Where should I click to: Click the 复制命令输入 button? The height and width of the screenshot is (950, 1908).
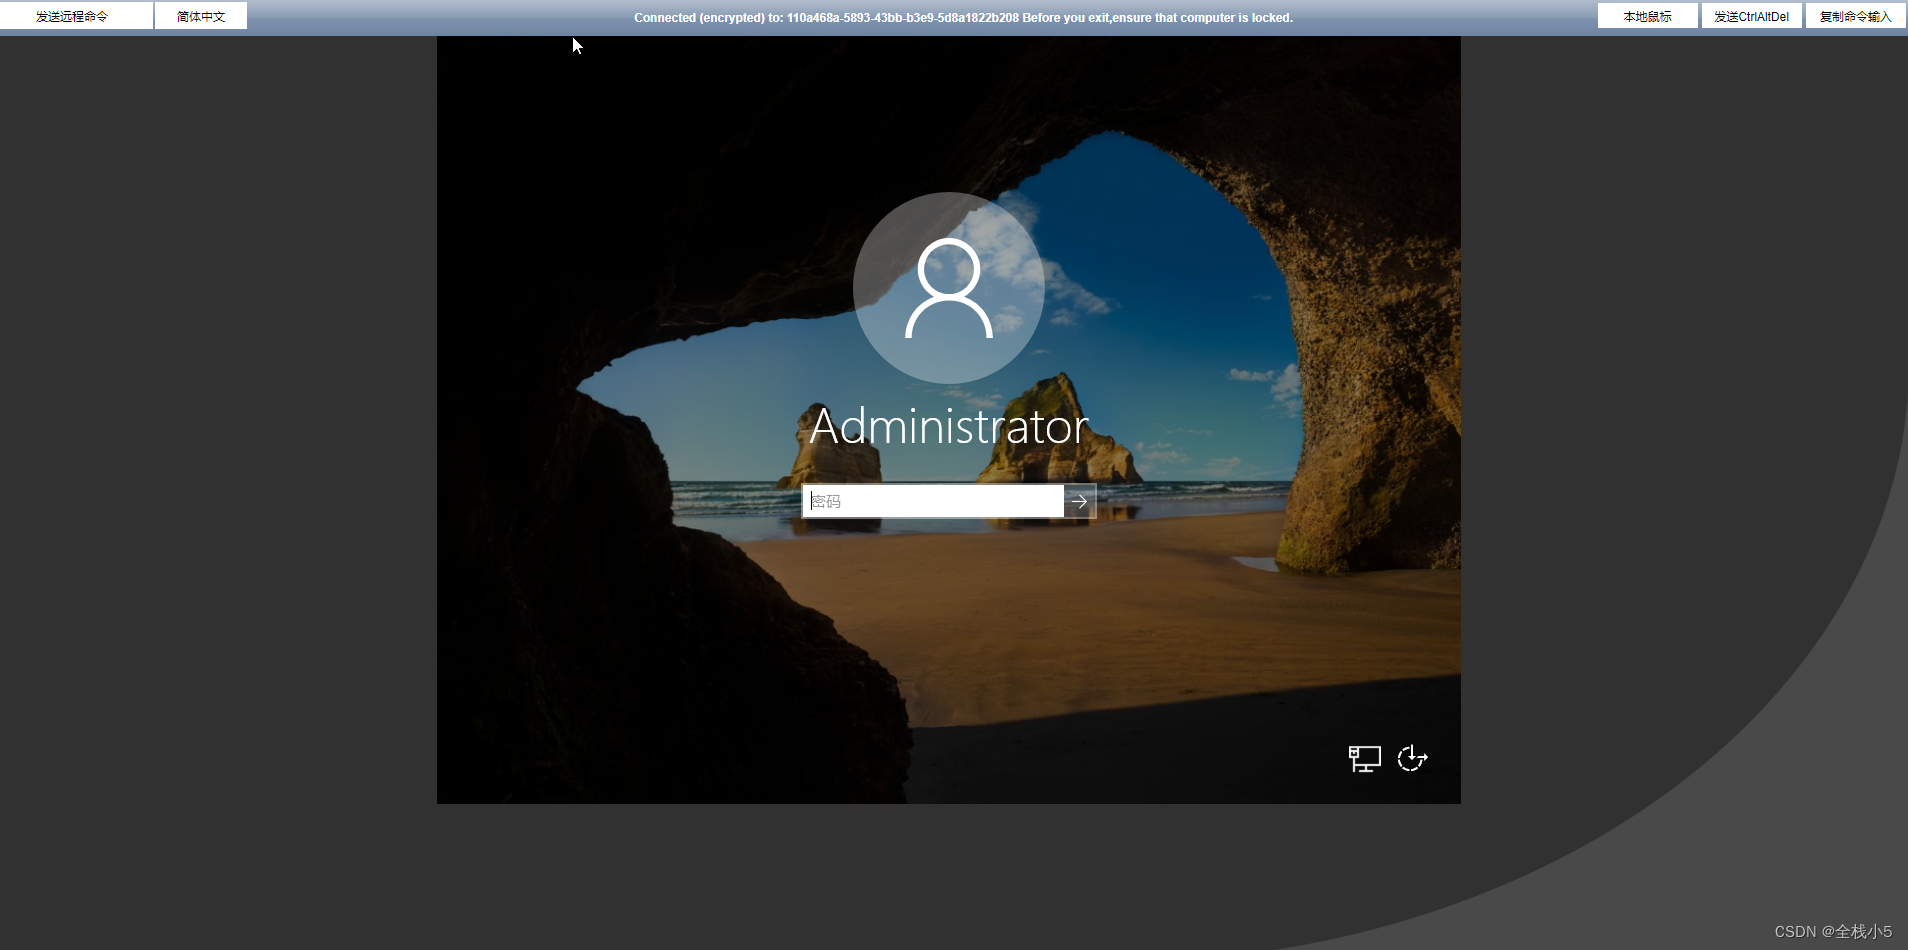tap(1856, 16)
